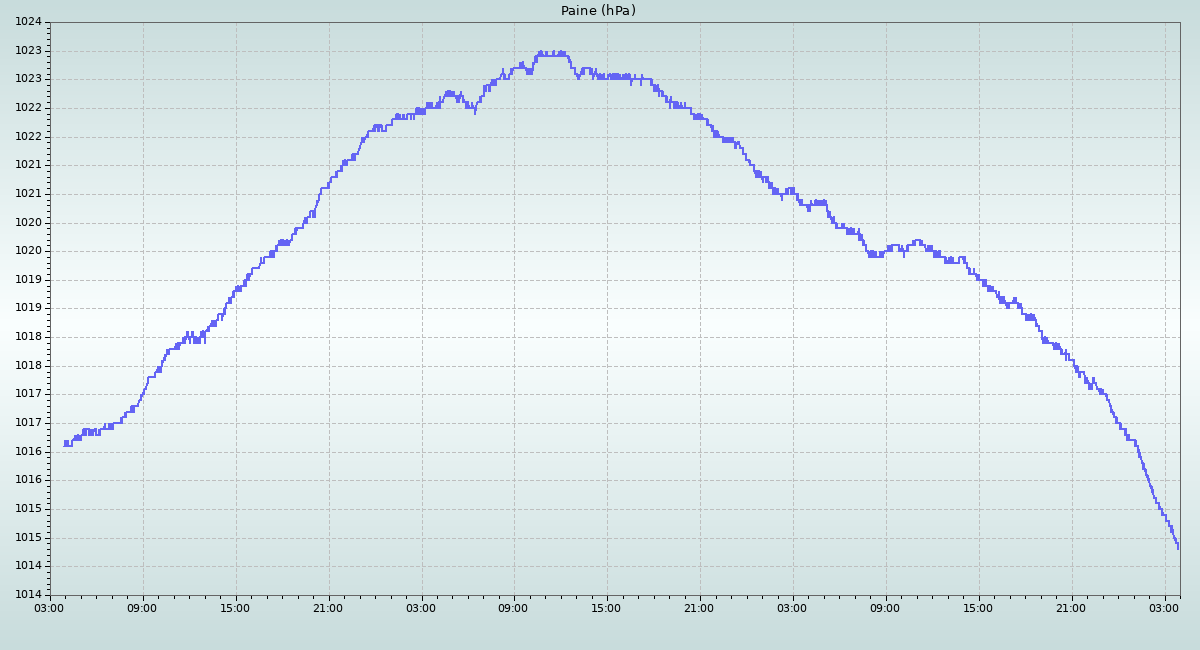Select the 1024 label on the pressure axis

(28, 22)
